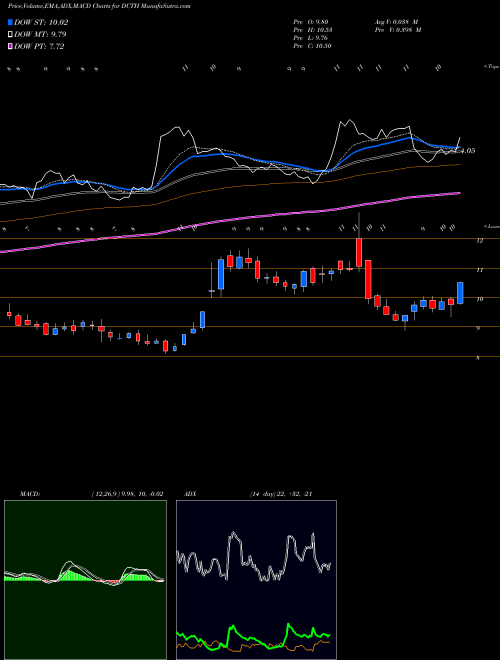Click the price axis label 11
The width and height of the screenshot is (500, 660).
pyautogui.click(x=479, y=270)
